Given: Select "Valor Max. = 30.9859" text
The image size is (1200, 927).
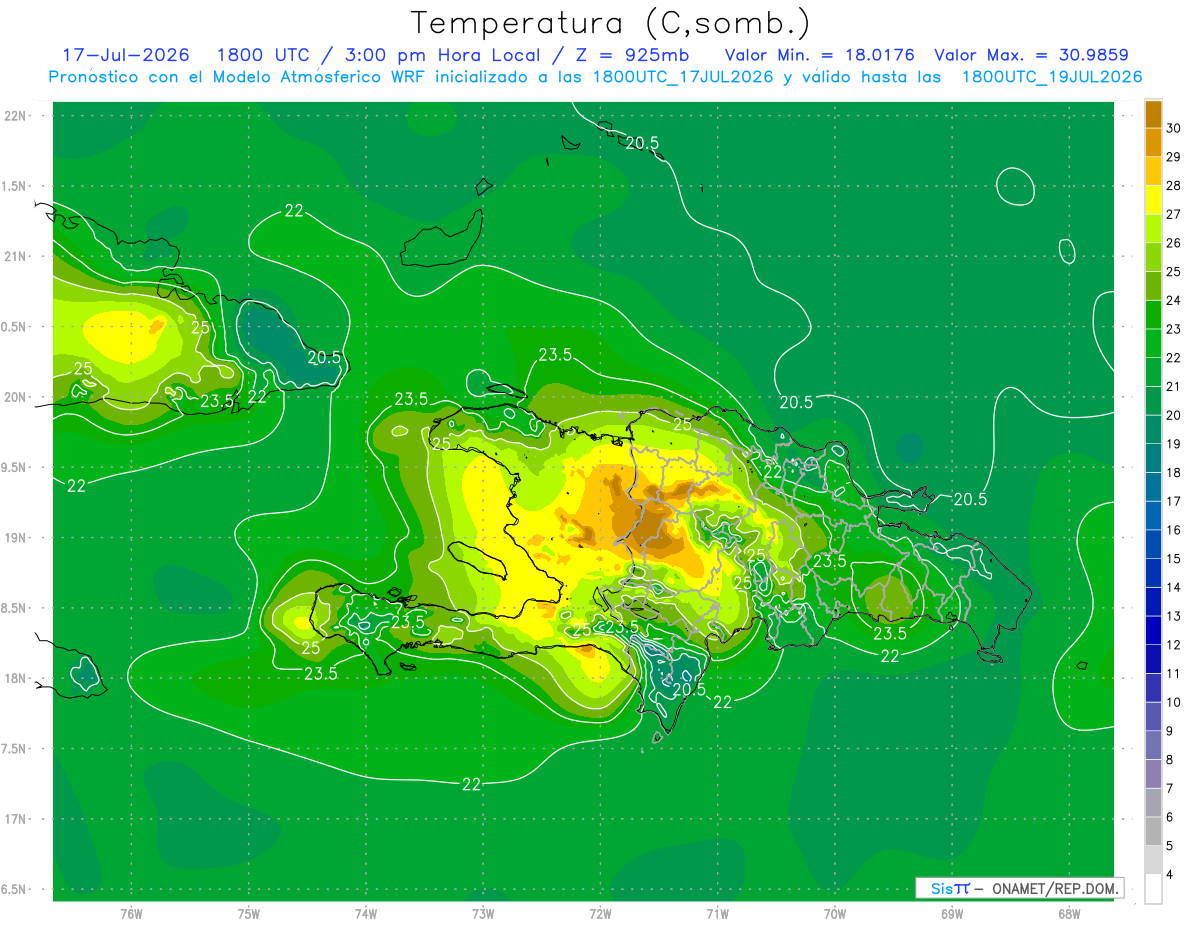Looking at the screenshot, I should coord(1032,55).
